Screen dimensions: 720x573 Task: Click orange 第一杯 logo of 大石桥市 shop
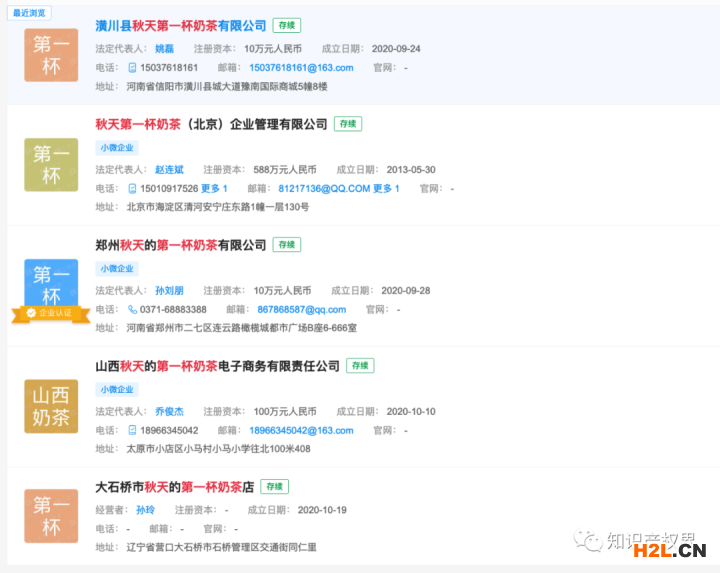(x=51, y=516)
